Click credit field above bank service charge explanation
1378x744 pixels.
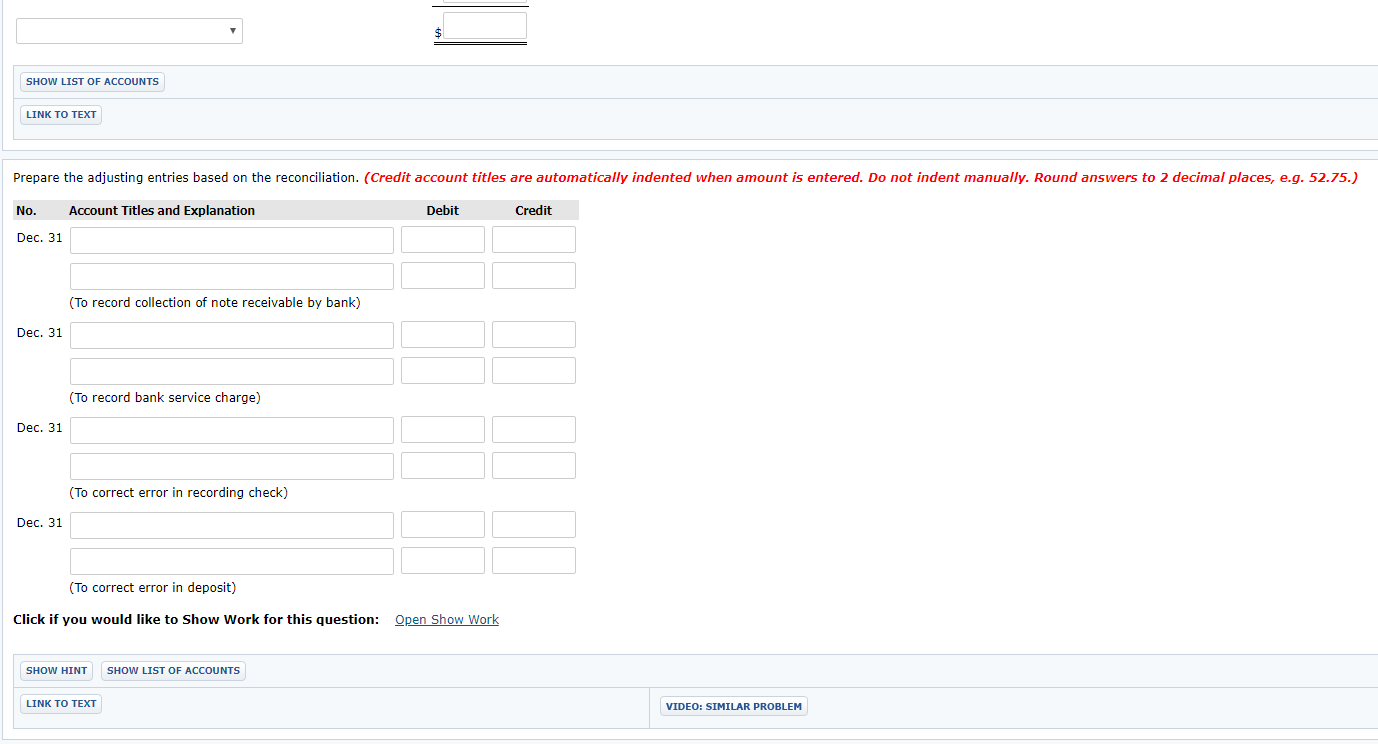pos(534,371)
